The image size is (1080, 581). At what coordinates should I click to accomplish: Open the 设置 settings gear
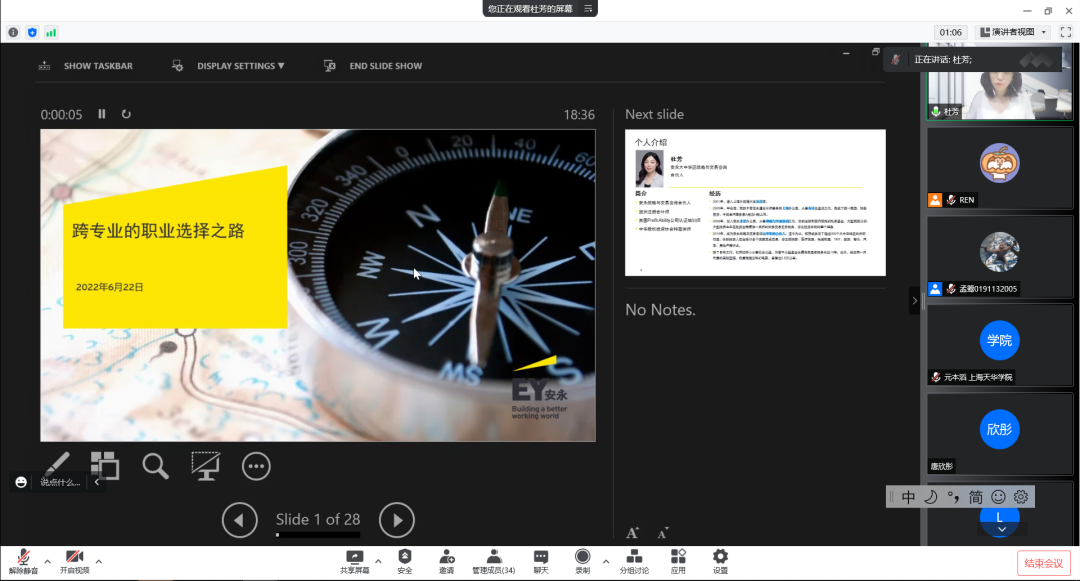[720, 560]
